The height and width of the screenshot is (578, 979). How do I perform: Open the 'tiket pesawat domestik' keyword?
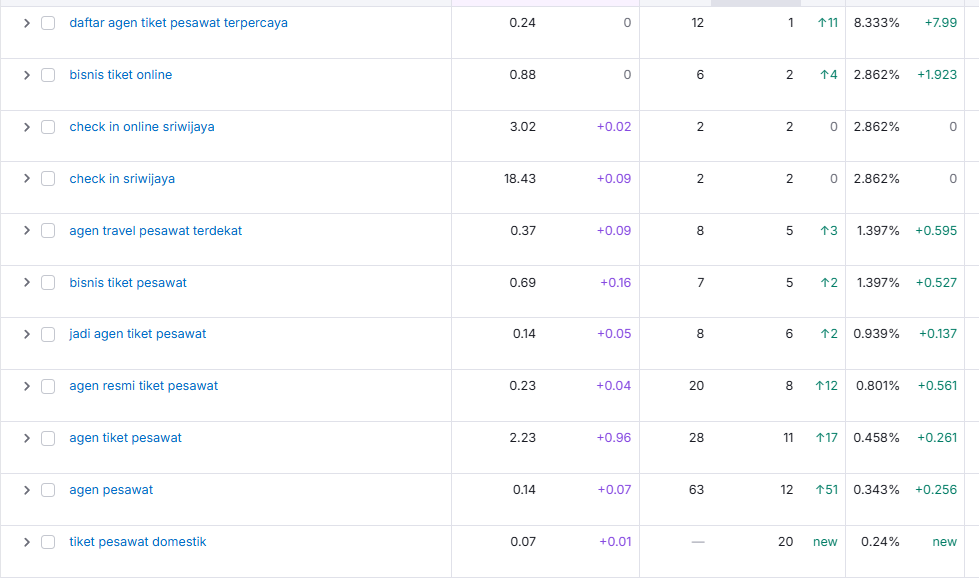(x=137, y=542)
